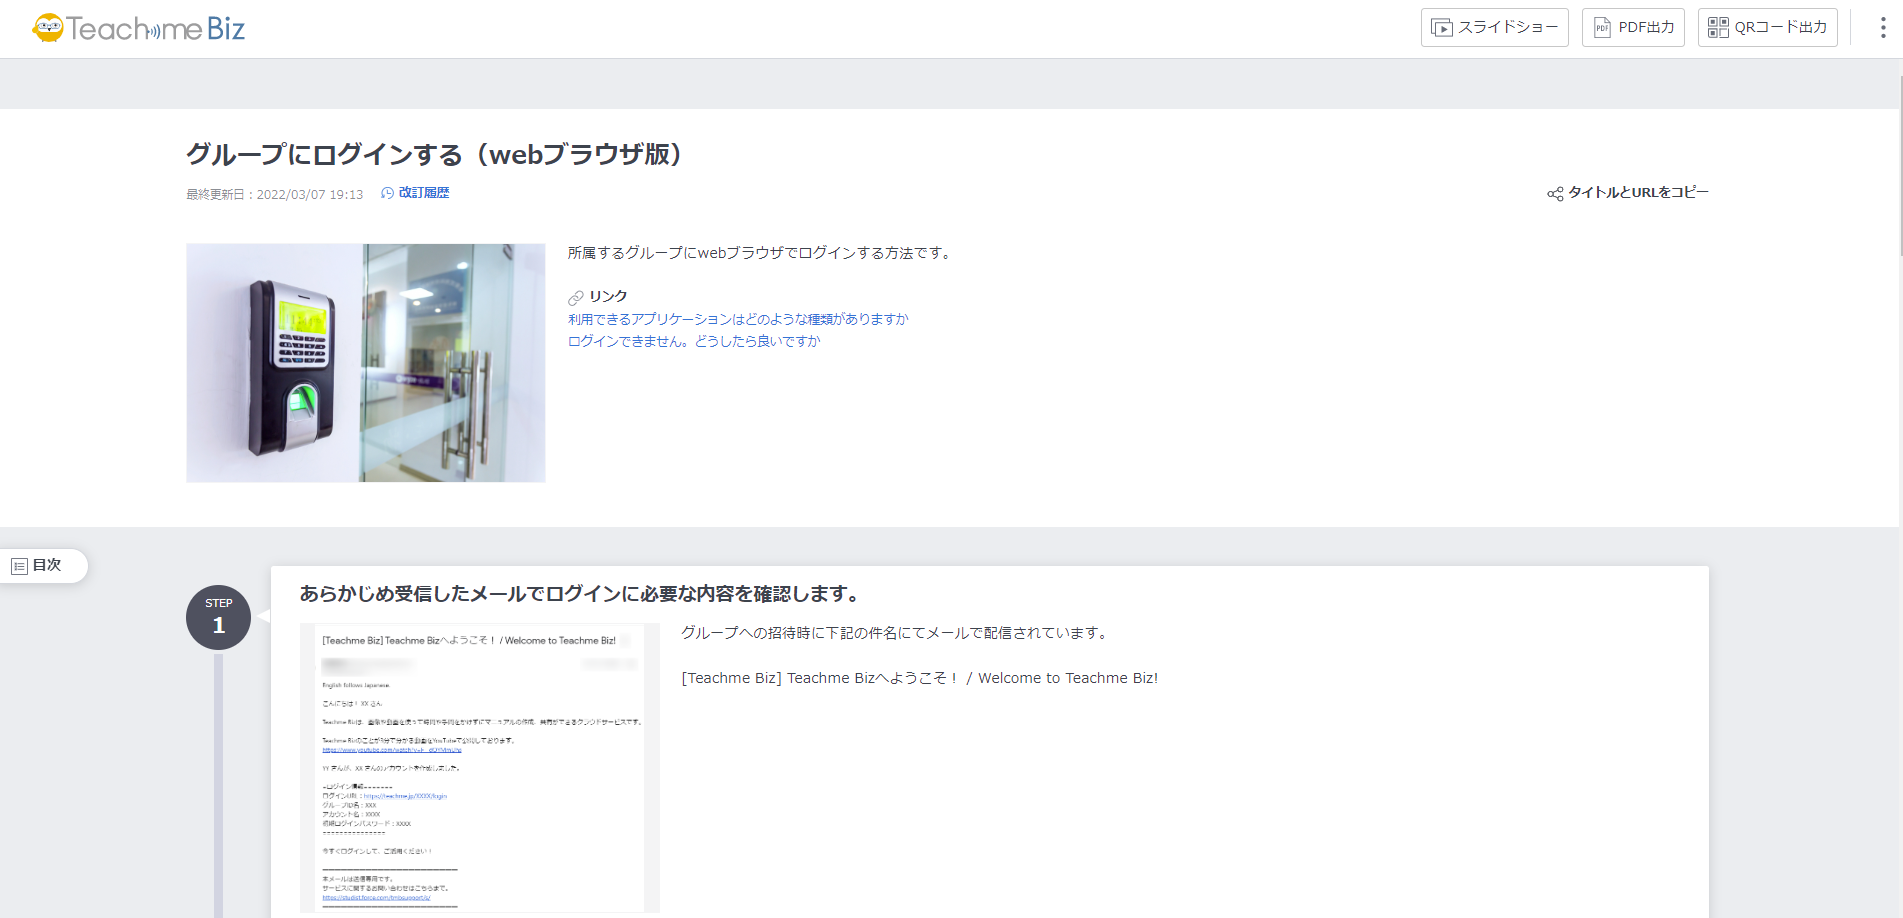Enlarge the Step 1 email screenshot thumbnail
The width and height of the screenshot is (1903, 918).
[480, 768]
